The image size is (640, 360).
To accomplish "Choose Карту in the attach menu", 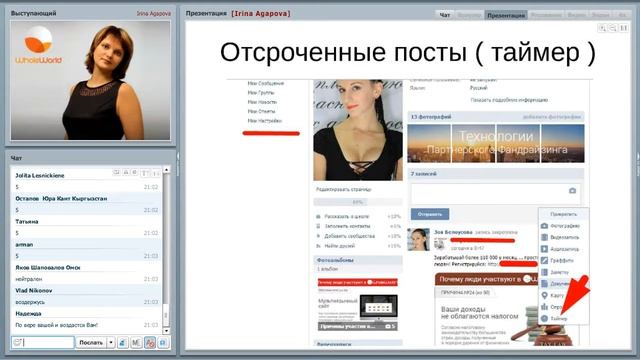I will point(557,295).
